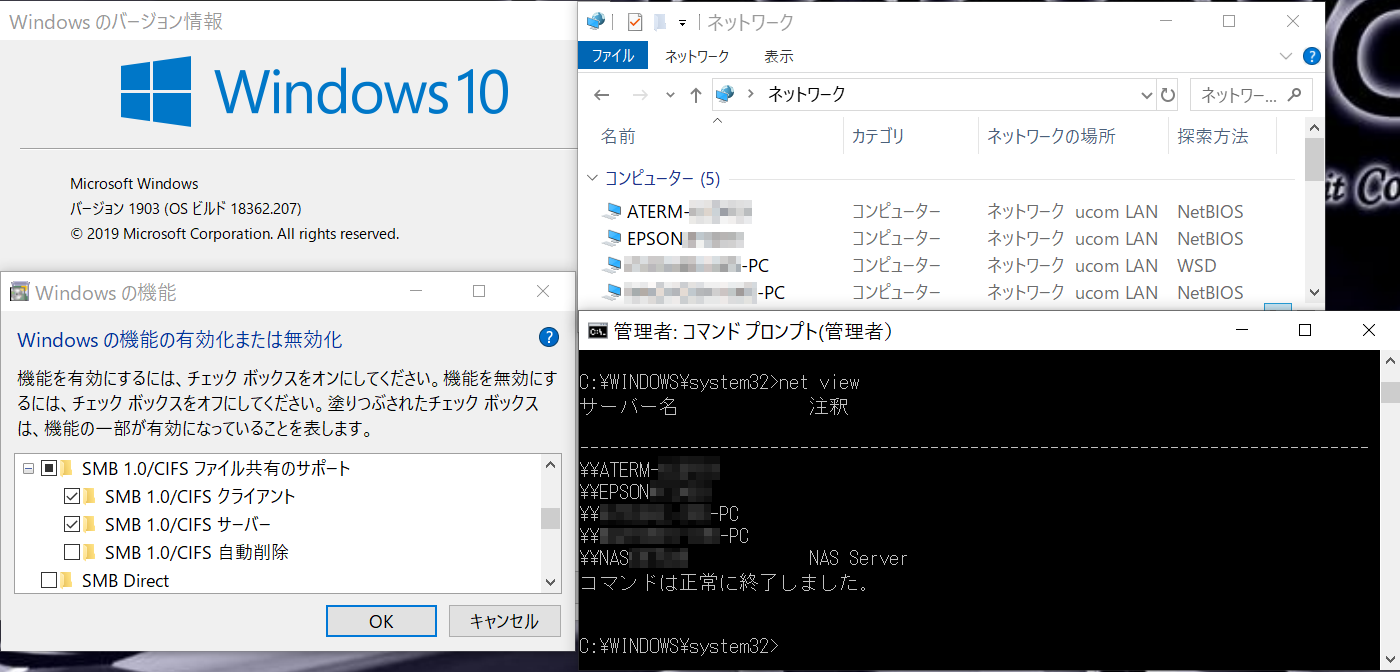Open help in the Windows の機能 dialog
The height and width of the screenshot is (672, 1400).
(548, 337)
